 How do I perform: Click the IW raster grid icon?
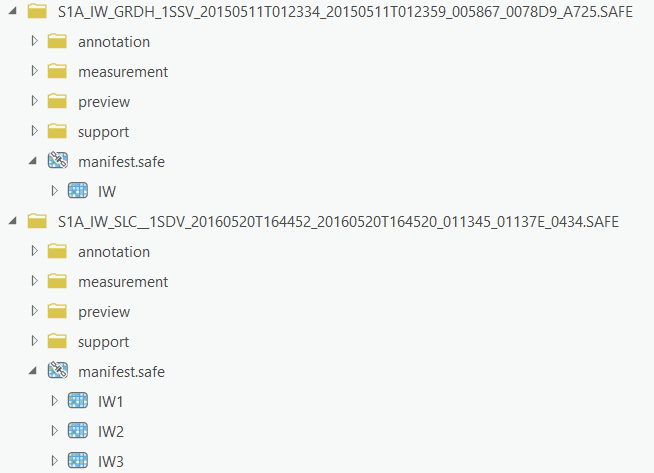point(77,191)
